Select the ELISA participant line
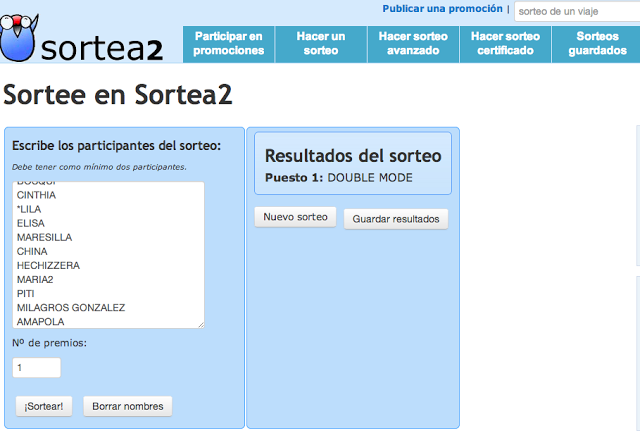Image resolution: width=640 pixels, height=445 pixels. click(x=31, y=223)
